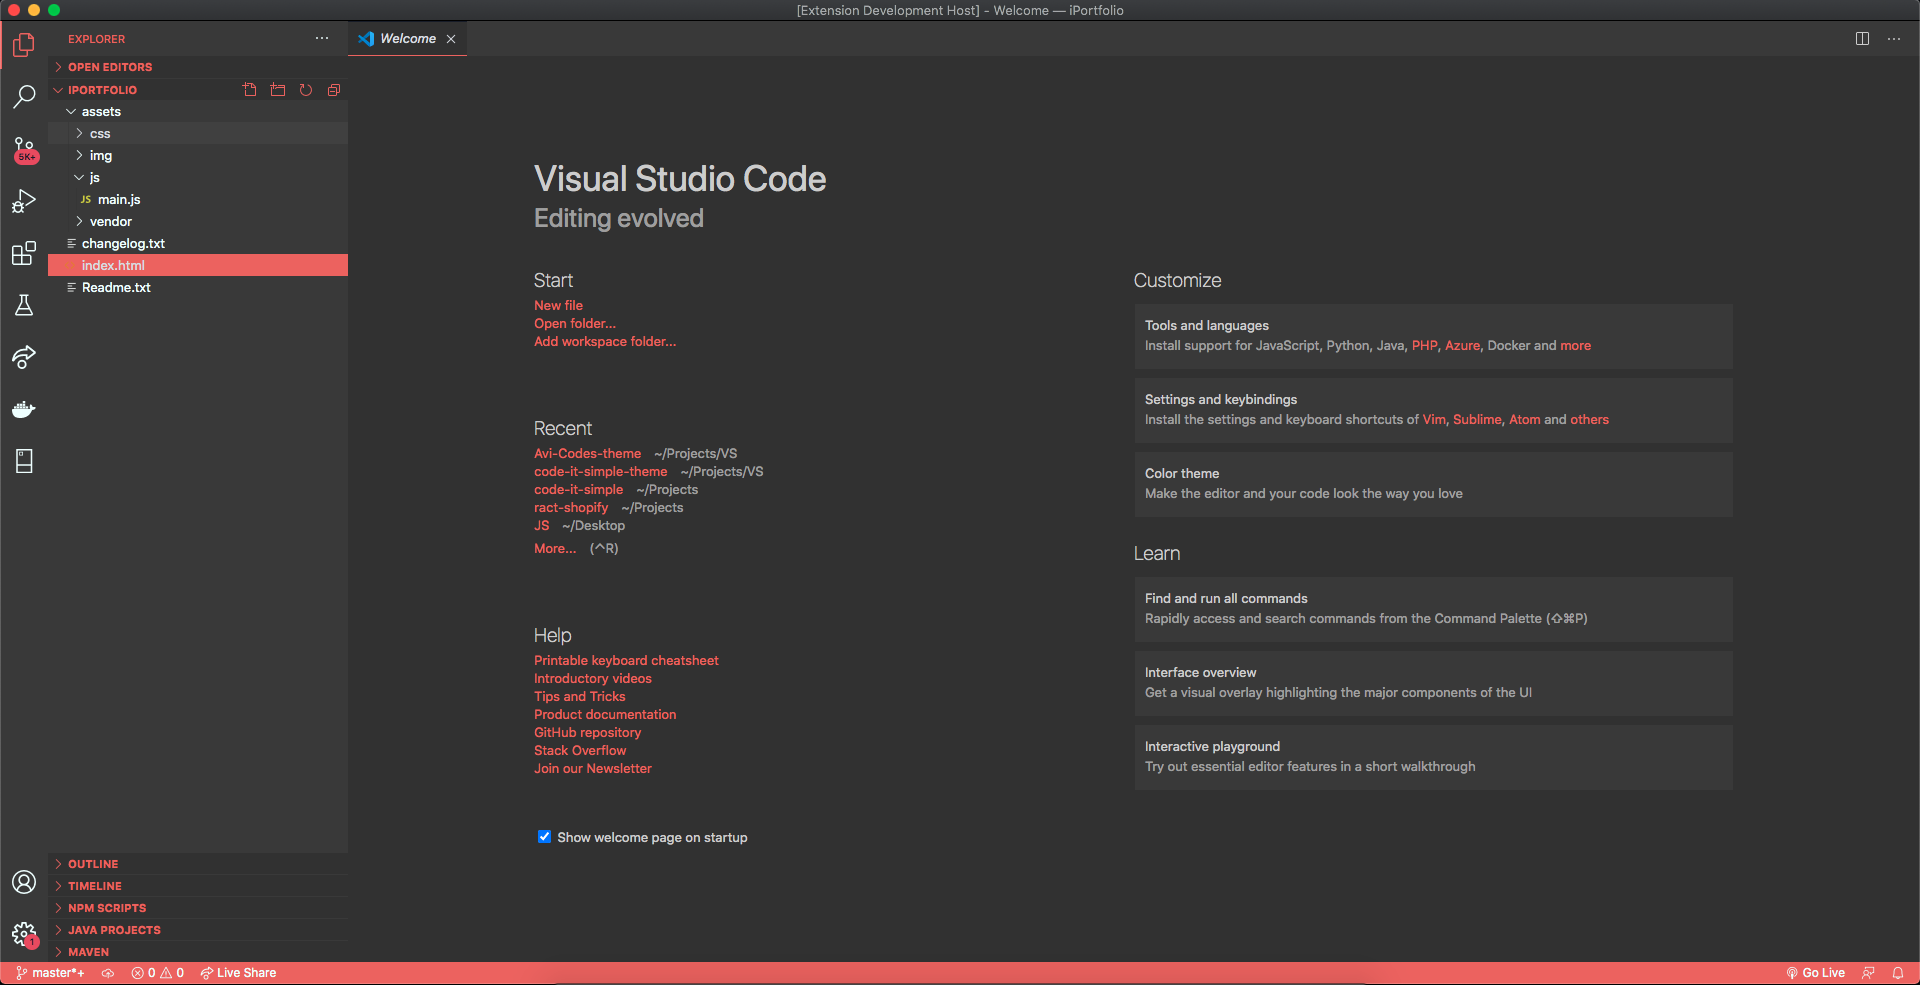Close the Welcome tab
Viewport: 1920px width, 985px height.
(x=451, y=39)
